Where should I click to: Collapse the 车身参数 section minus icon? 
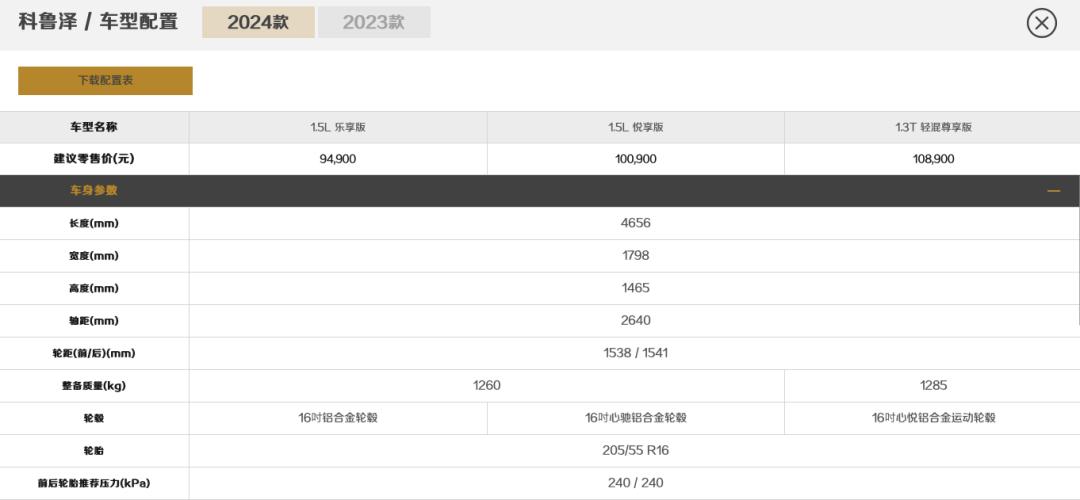[x=1053, y=190]
